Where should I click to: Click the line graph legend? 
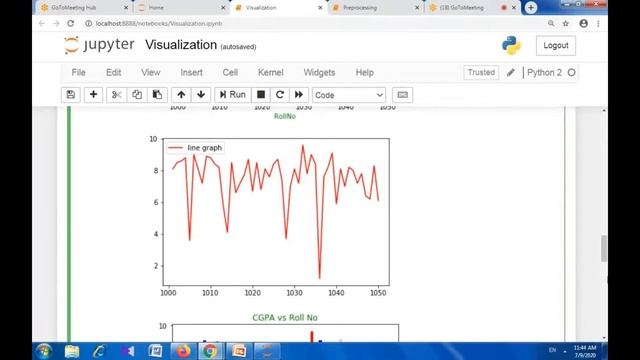coord(195,148)
